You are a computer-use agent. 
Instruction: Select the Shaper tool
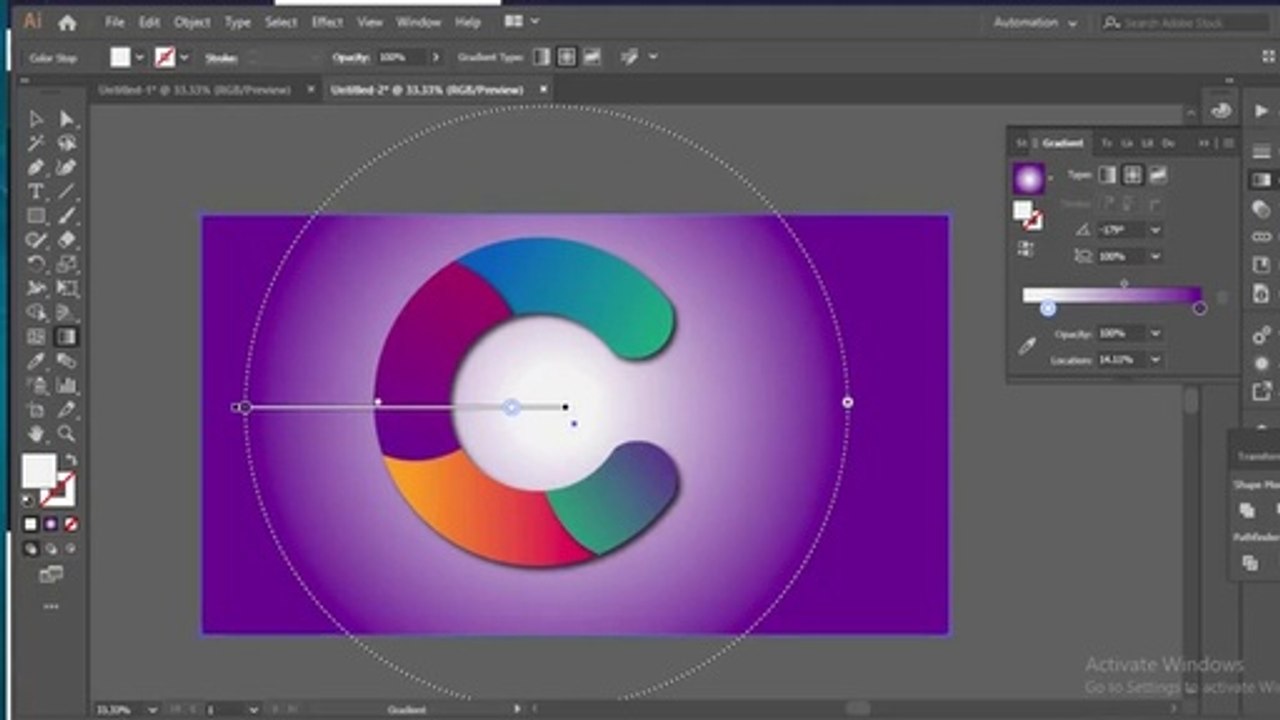point(36,240)
